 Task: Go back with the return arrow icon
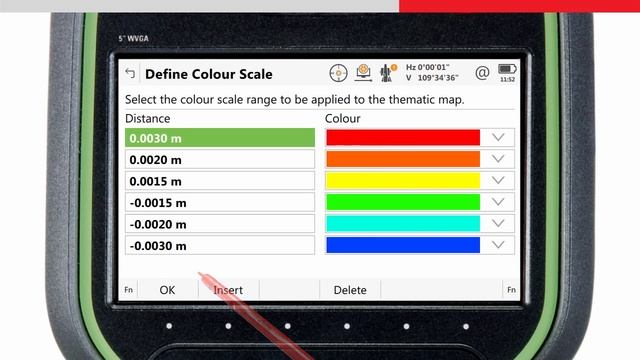130,73
